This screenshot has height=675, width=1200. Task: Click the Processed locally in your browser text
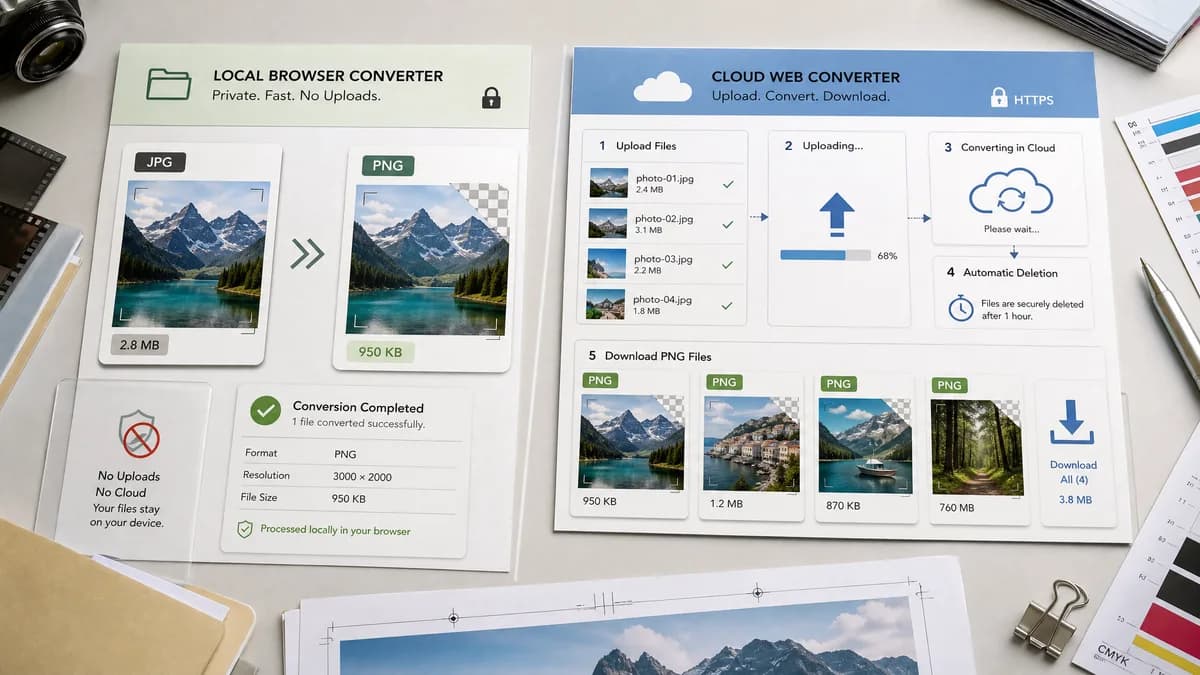click(335, 530)
